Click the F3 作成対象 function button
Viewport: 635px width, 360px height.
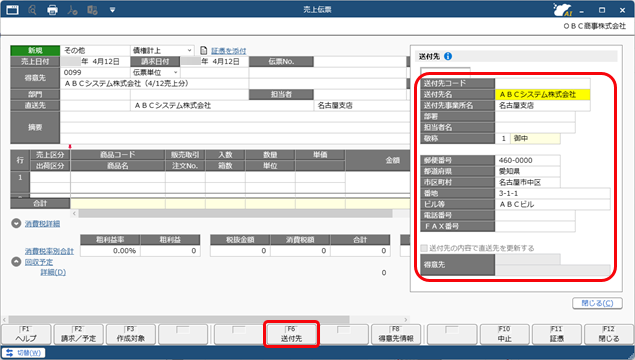(x=130, y=334)
